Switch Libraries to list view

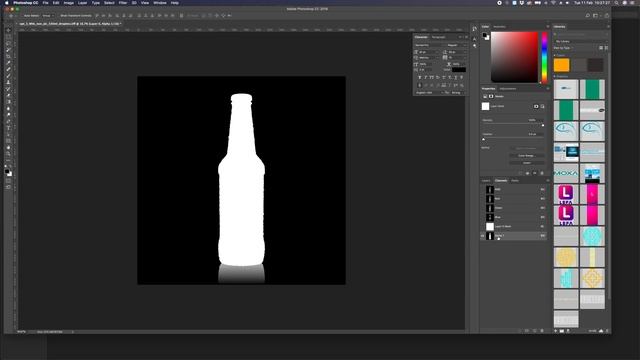pyautogui.click(x=606, y=48)
